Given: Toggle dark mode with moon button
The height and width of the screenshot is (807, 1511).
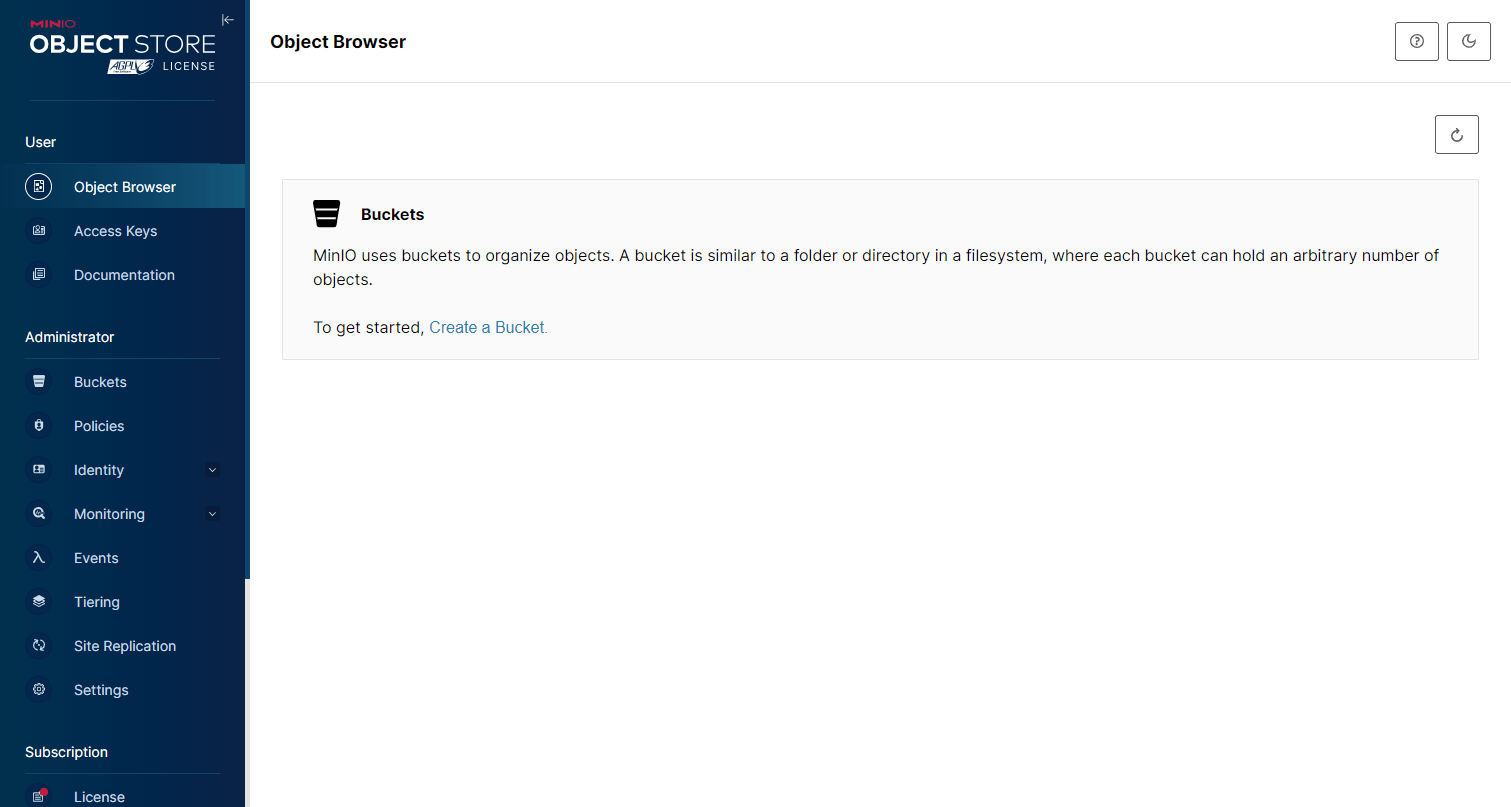Looking at the screenshot, I should point(1468,41).
